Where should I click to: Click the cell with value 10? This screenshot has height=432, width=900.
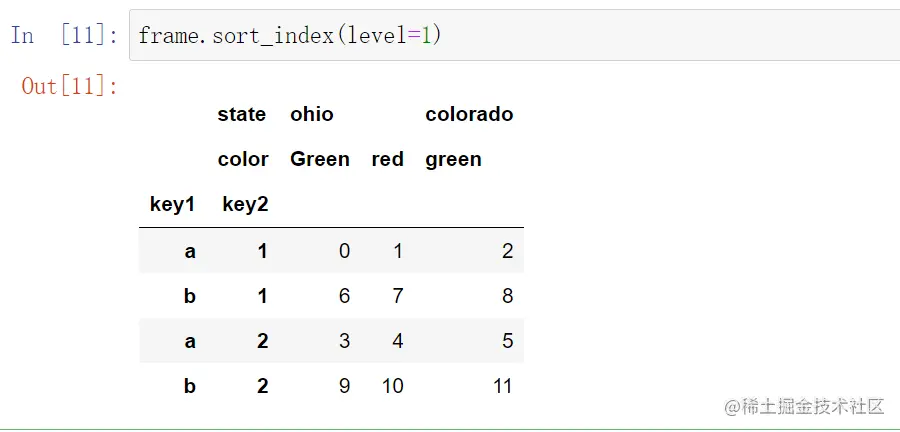click(x=393, y=386)
